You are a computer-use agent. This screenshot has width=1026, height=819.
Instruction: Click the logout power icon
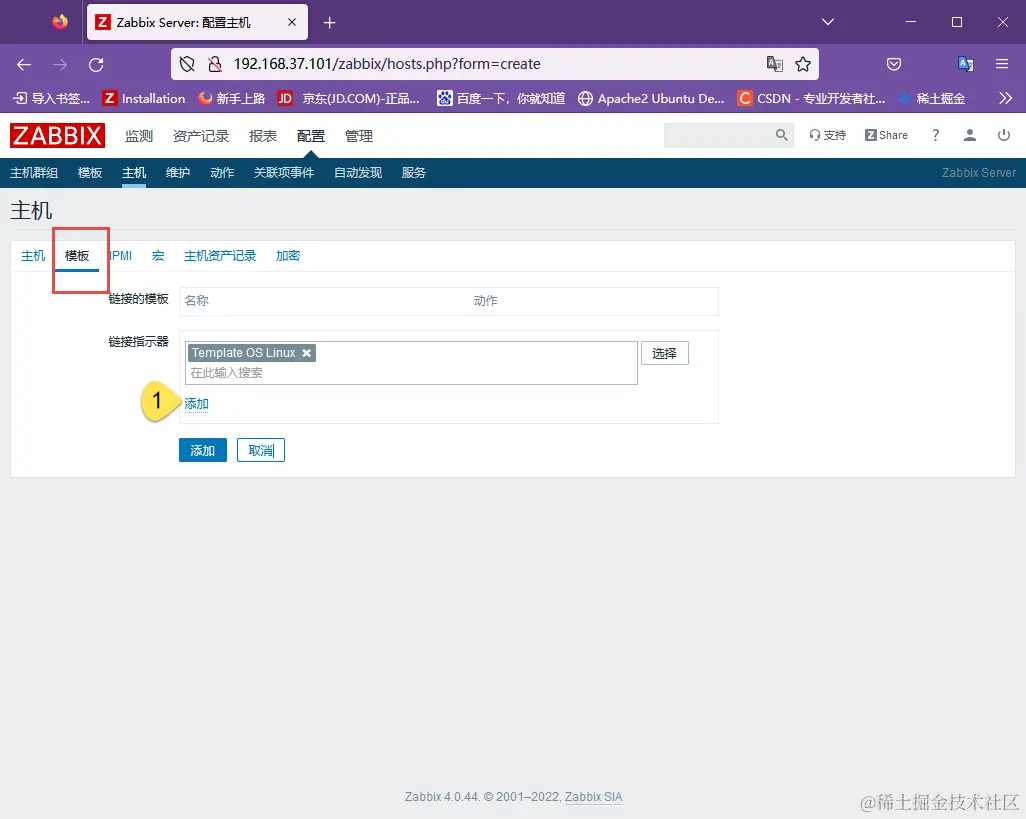(x=1004, y=134)
